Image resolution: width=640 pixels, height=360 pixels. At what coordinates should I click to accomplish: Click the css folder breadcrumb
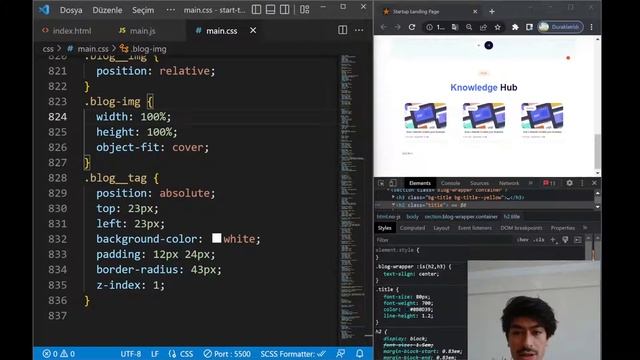point(48,49)
